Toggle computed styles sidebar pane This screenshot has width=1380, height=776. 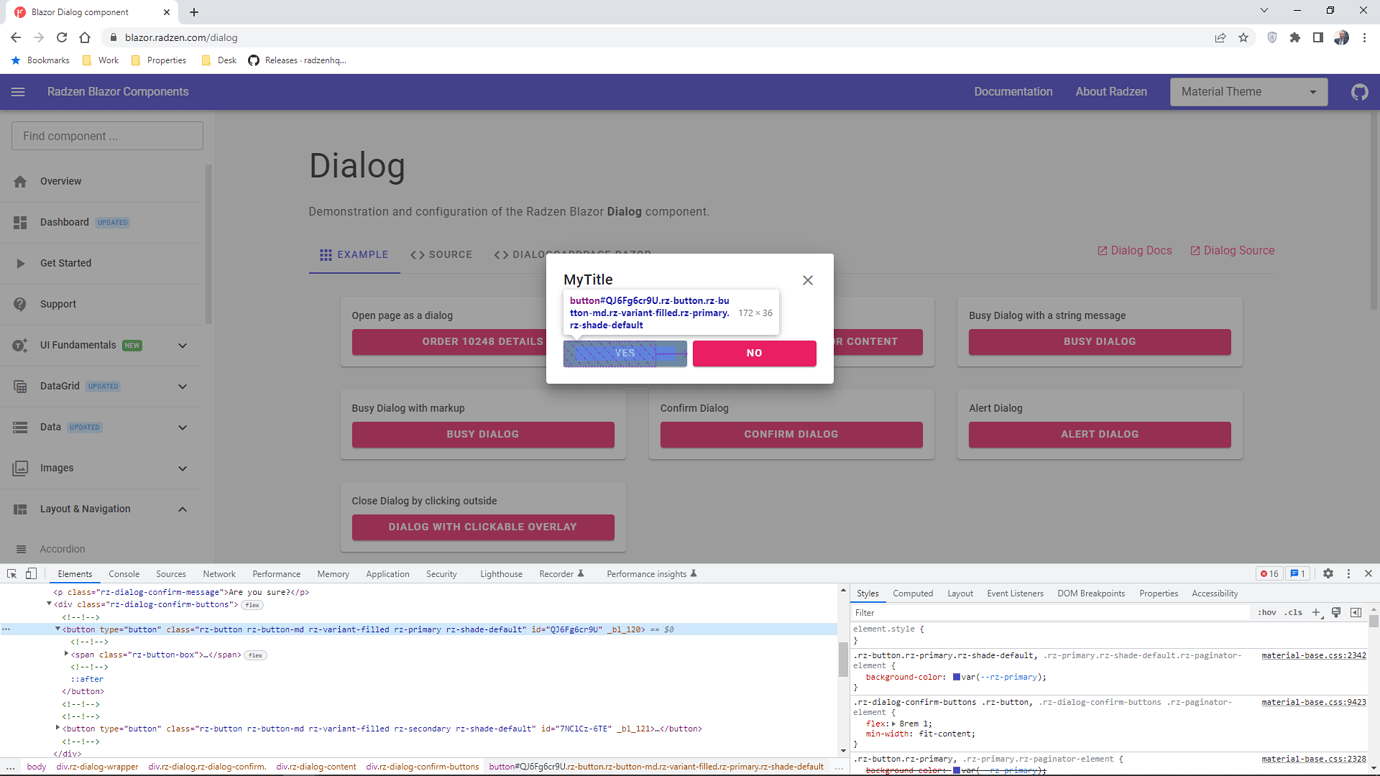[x=1356, y=612]
